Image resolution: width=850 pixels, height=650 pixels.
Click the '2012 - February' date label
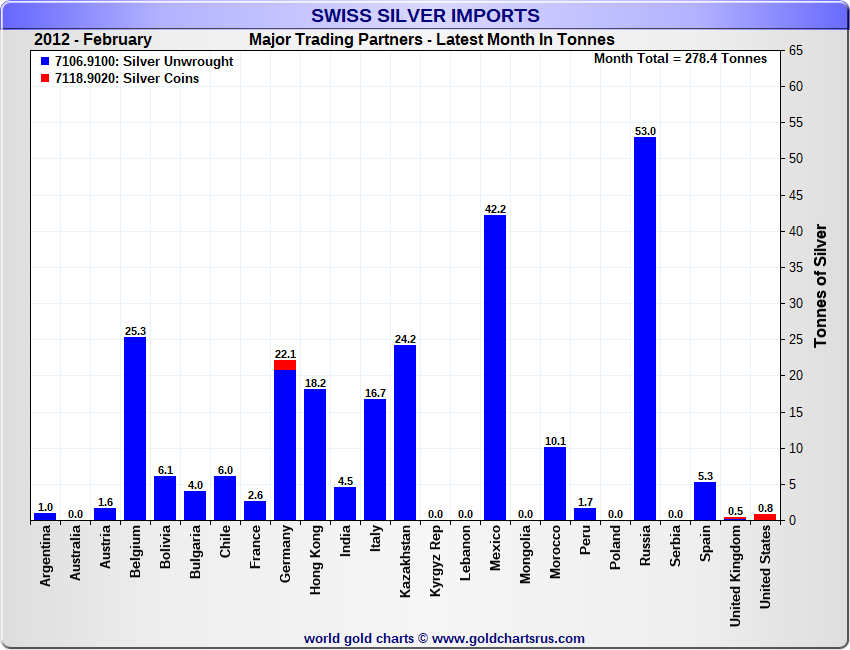pyautogui.click(x=93, y=40)
